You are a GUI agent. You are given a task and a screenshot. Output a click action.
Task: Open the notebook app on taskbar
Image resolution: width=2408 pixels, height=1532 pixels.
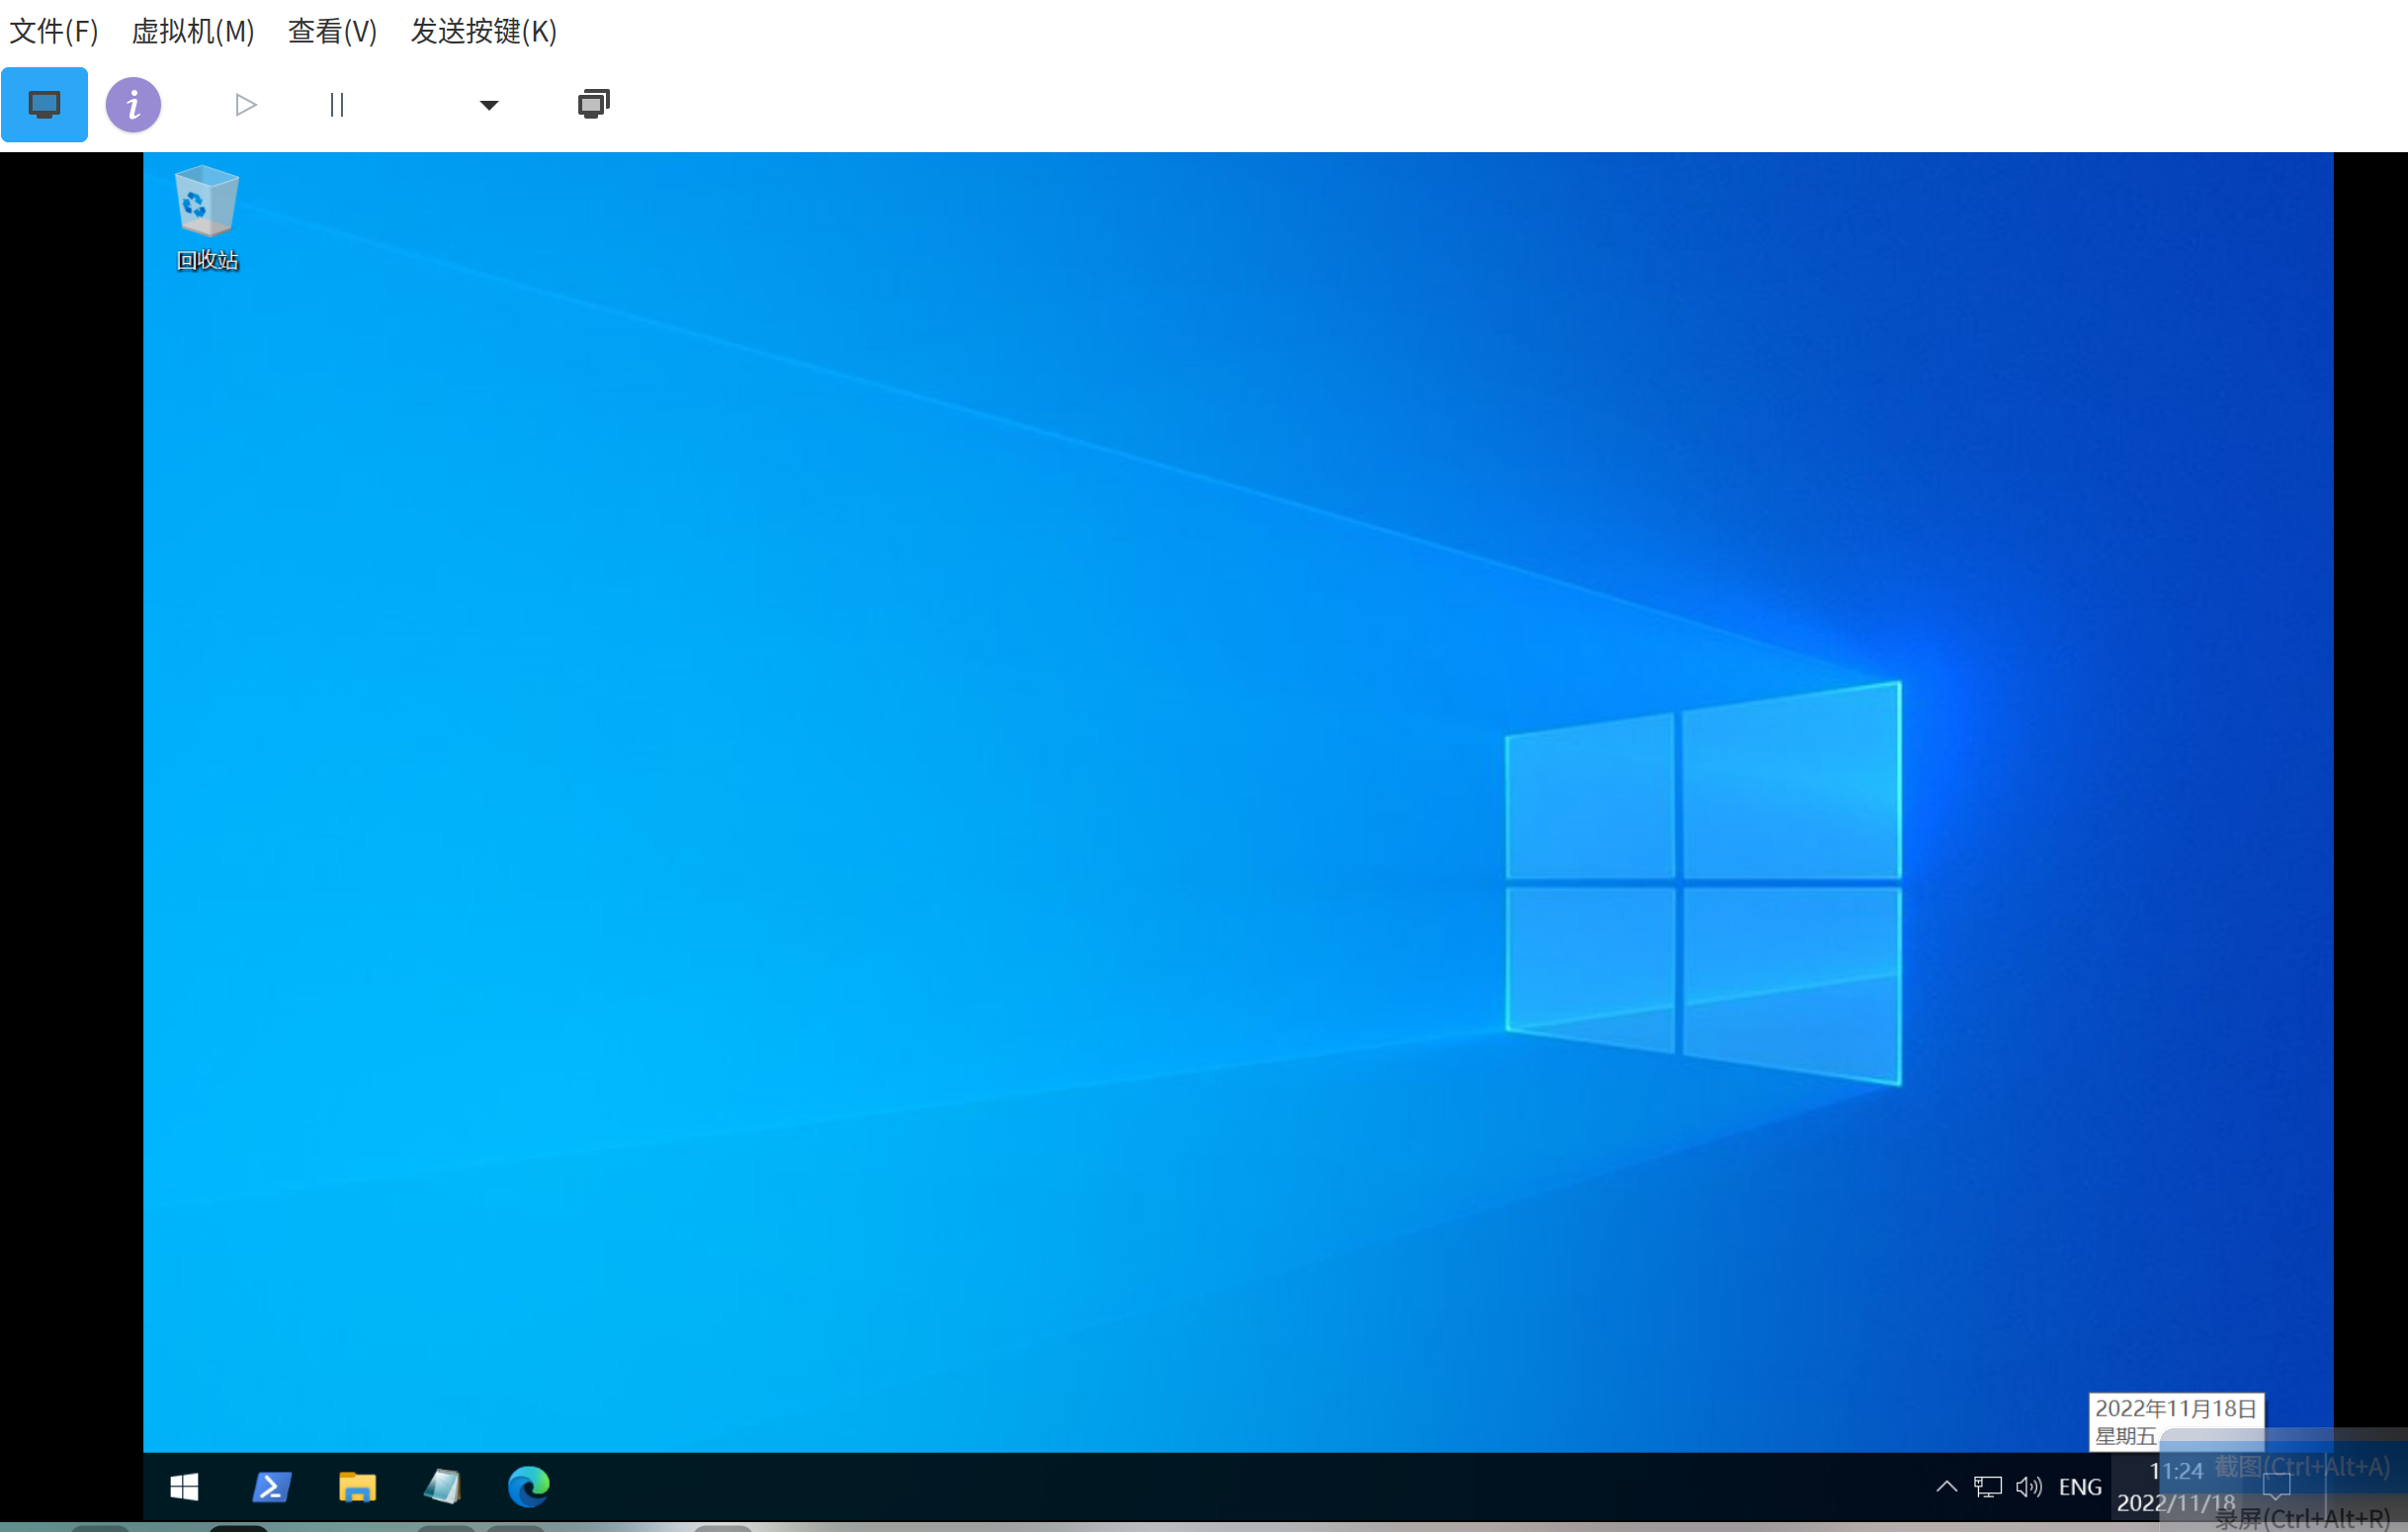point(443,1487)
